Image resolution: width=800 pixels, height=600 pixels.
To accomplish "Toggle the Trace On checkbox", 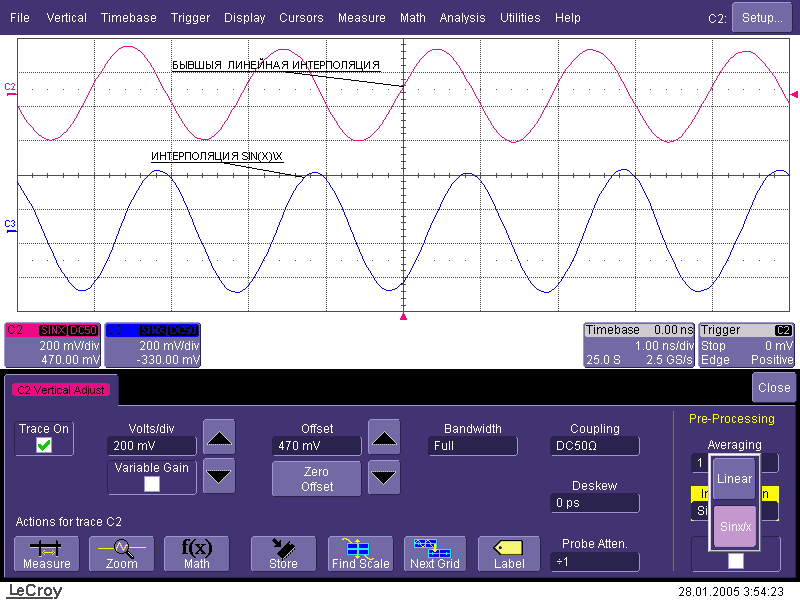I will (x=44, y=446).
